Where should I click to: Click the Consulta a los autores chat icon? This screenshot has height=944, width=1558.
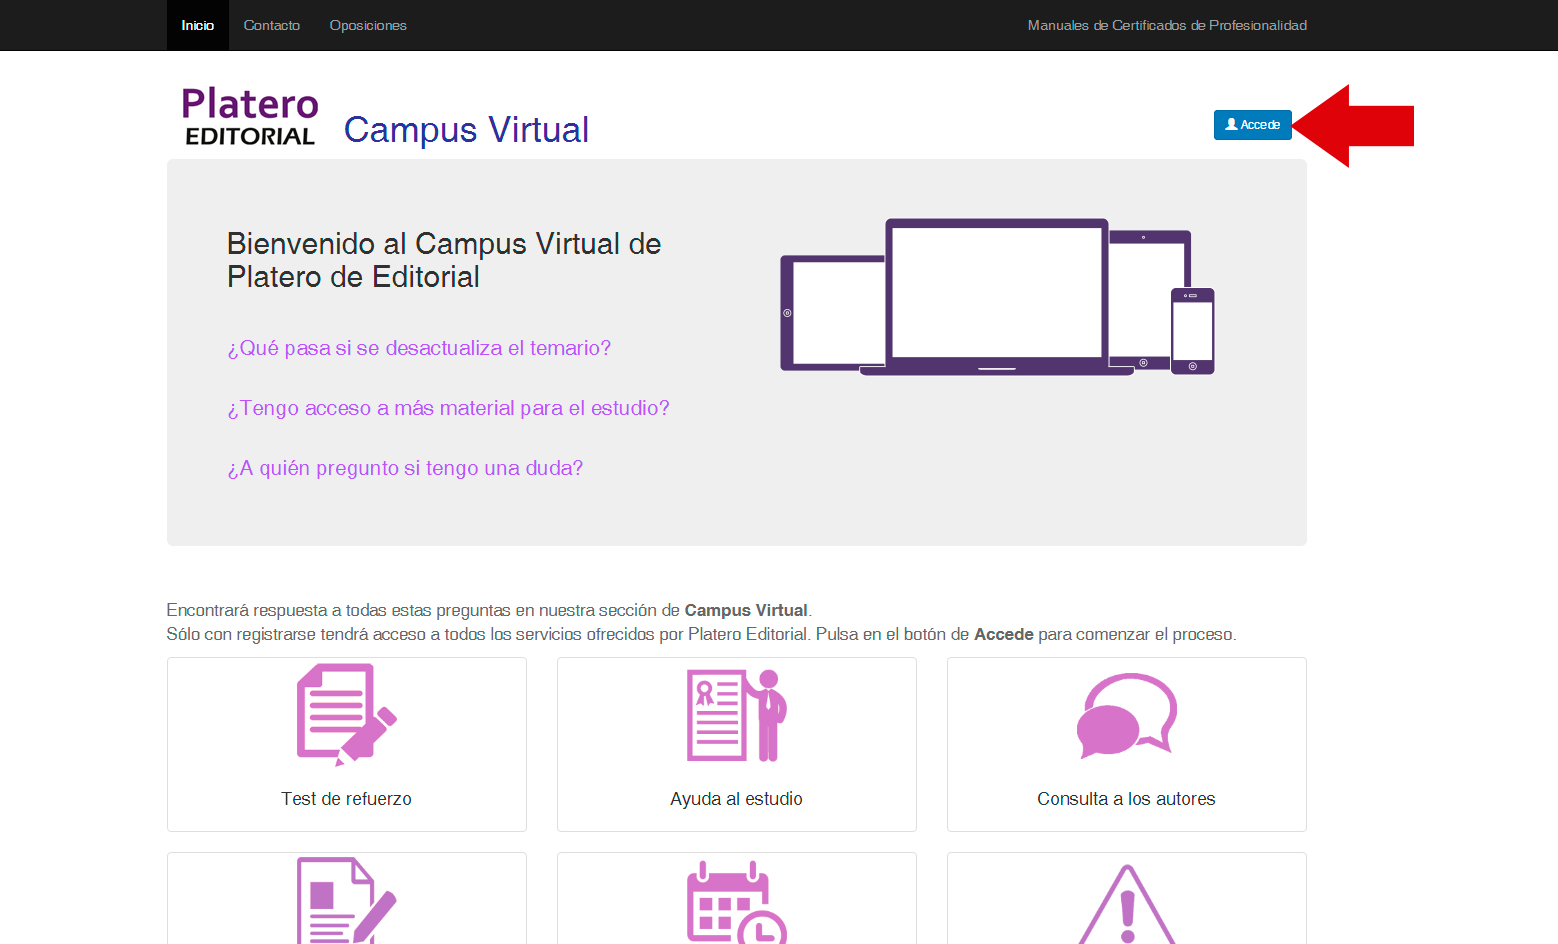[1127, 715]
